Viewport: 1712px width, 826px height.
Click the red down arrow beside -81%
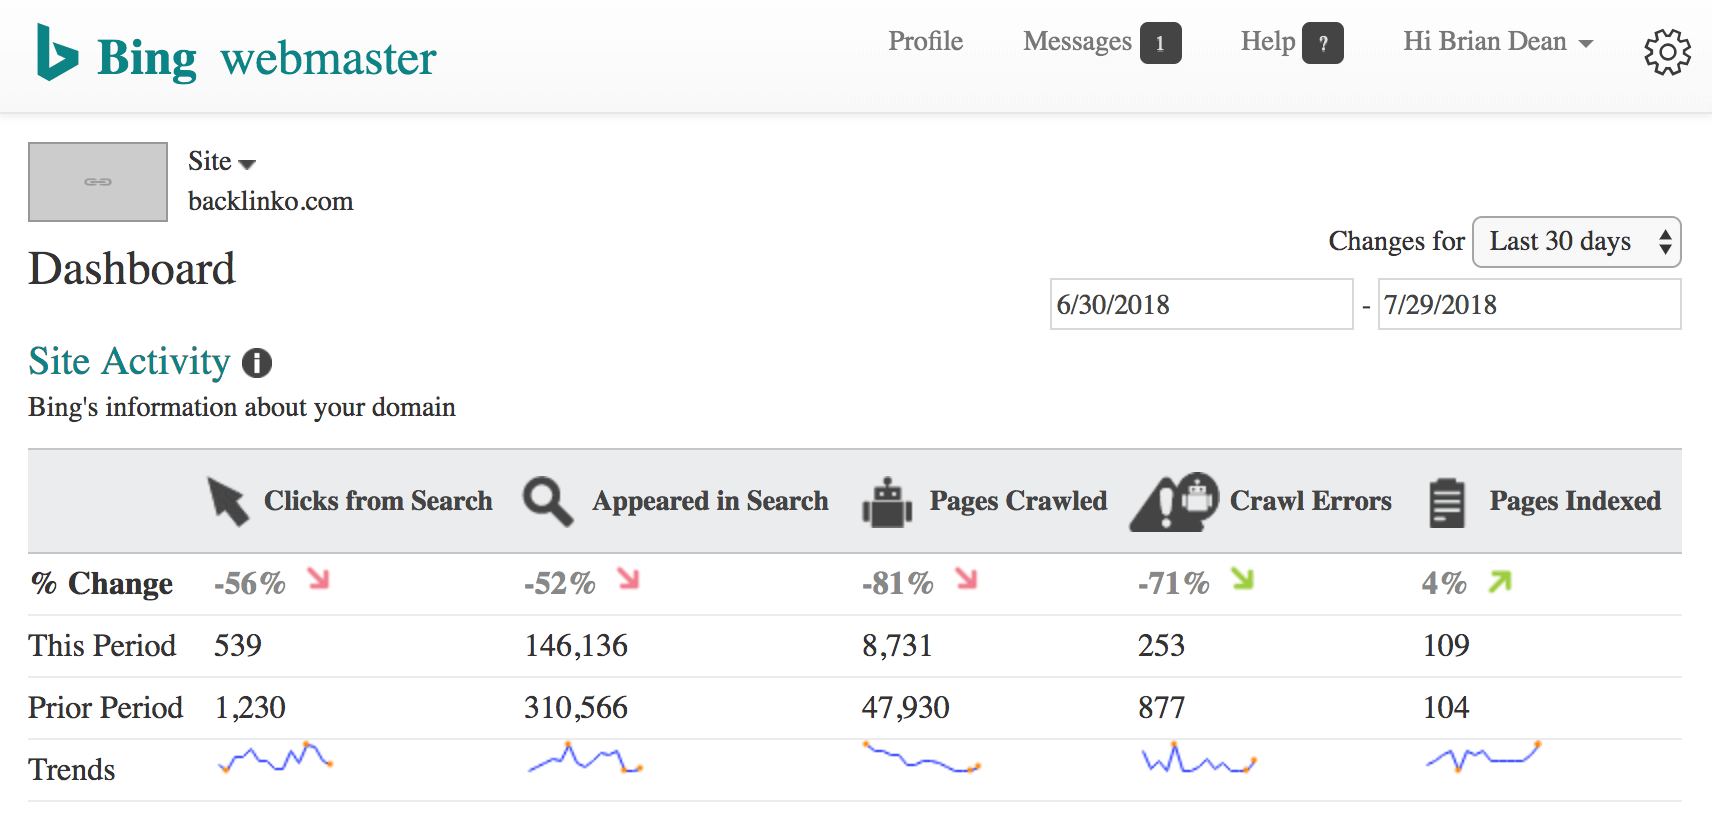[966, 579]
